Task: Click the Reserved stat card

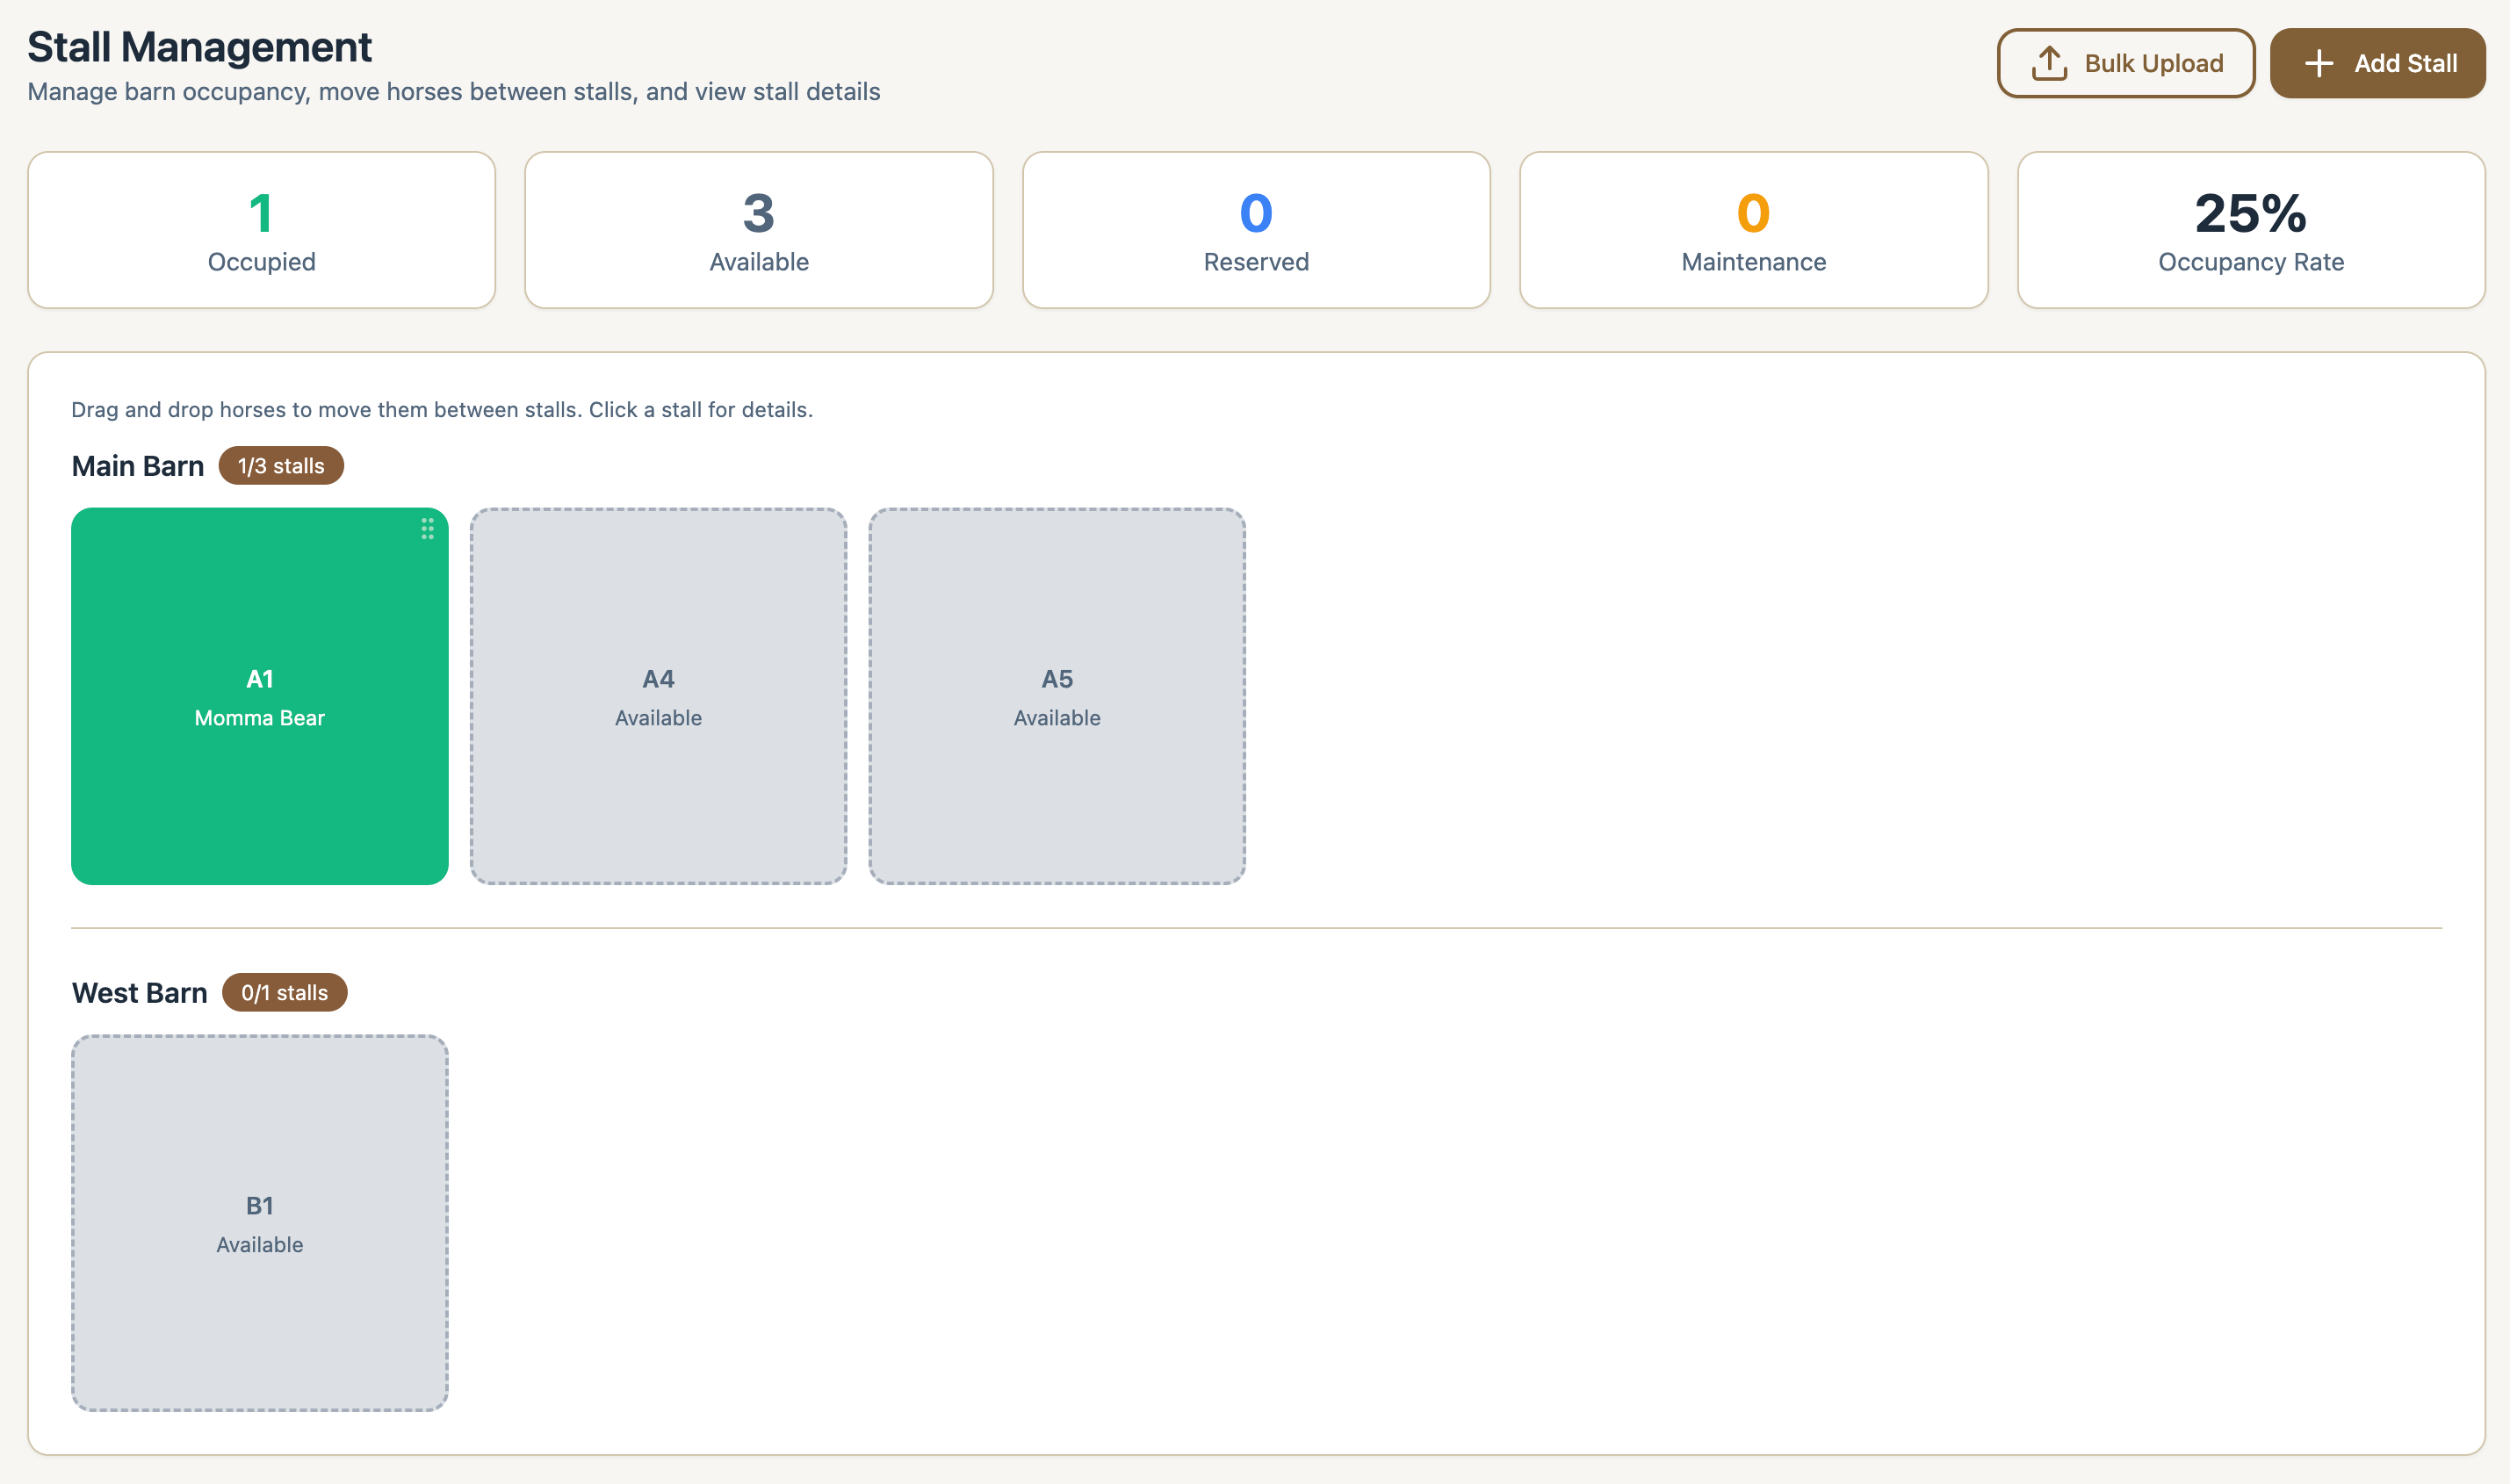Action: pyautogui.click(x=1256, y=230)
